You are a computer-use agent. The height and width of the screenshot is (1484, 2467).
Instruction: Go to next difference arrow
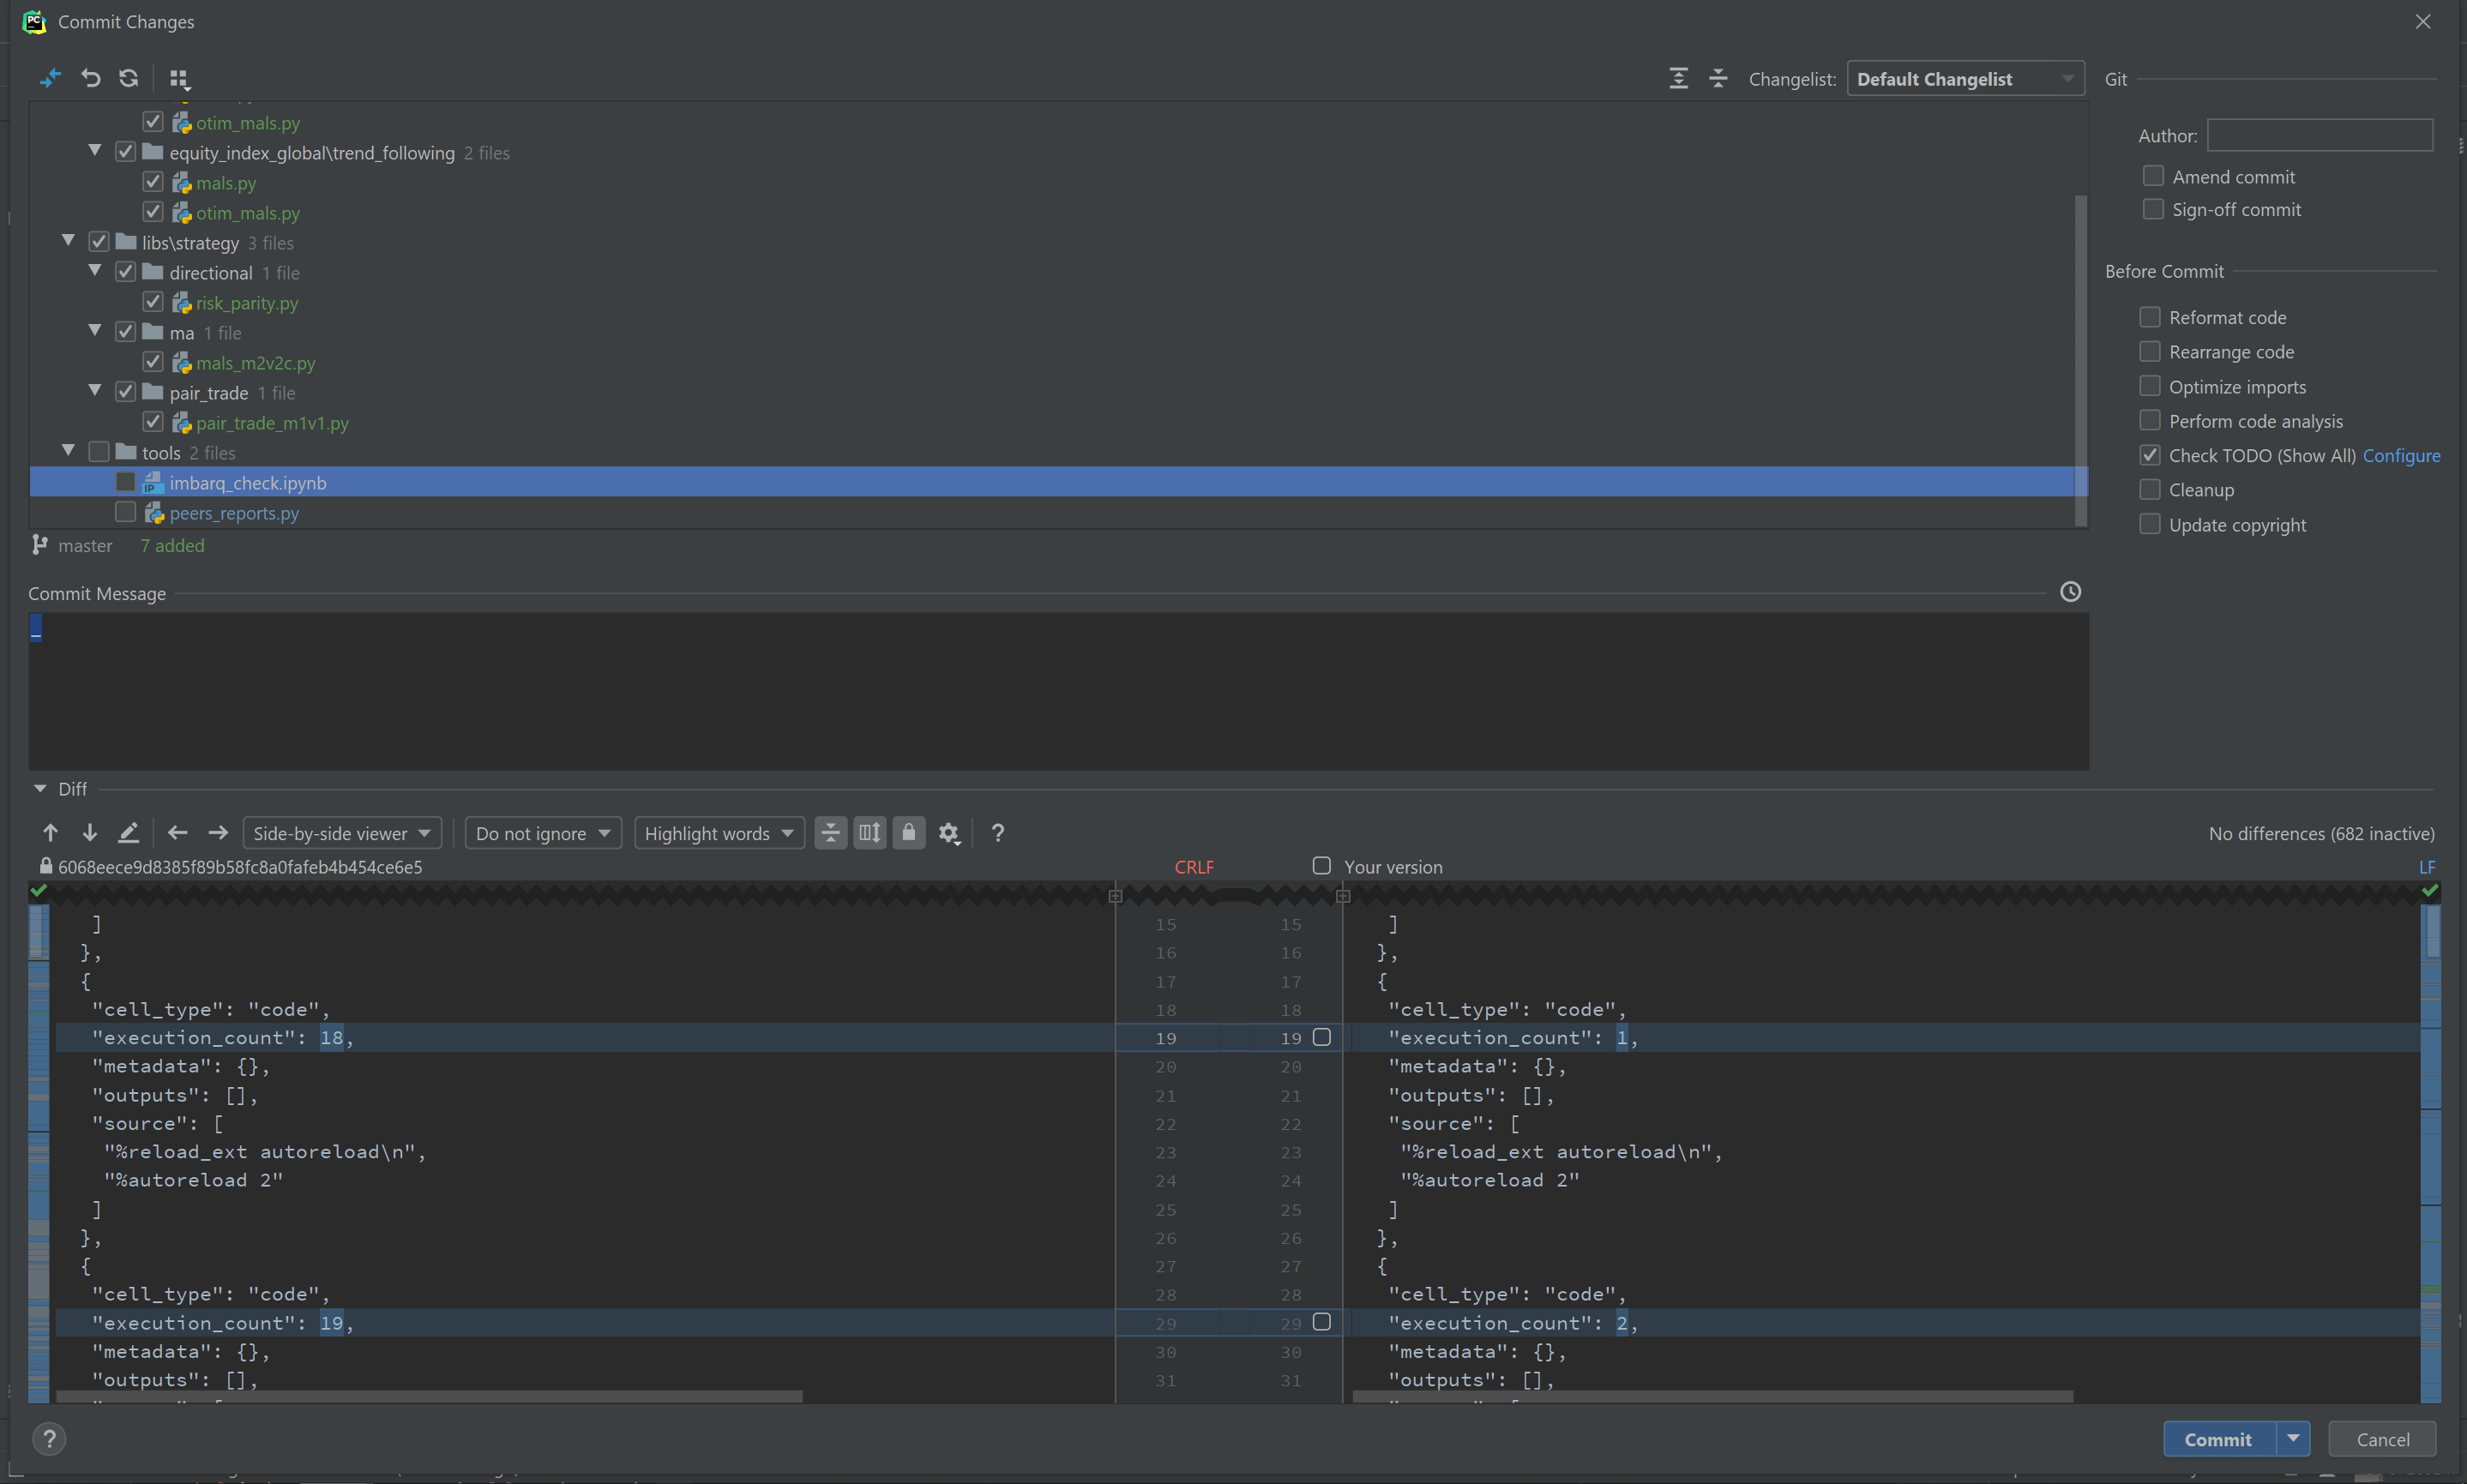(x=90, y=833)
